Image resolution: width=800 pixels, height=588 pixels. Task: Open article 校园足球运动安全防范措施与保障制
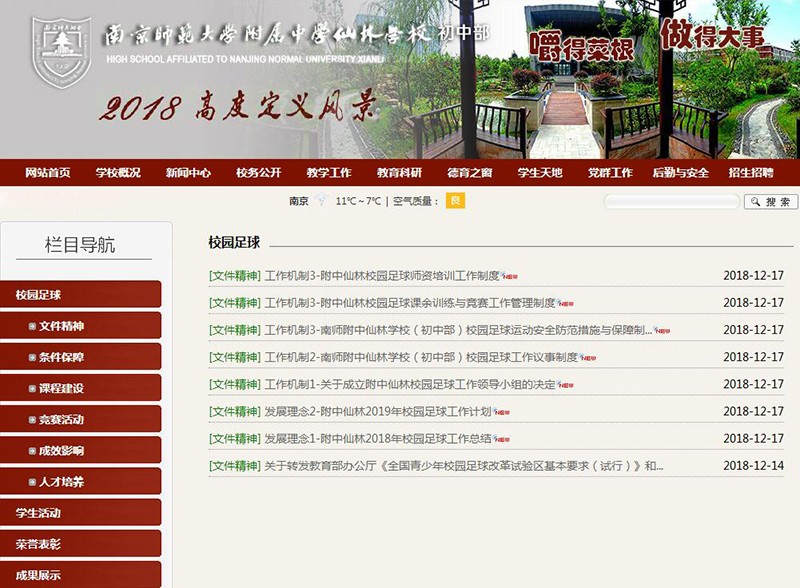[458, 330]
